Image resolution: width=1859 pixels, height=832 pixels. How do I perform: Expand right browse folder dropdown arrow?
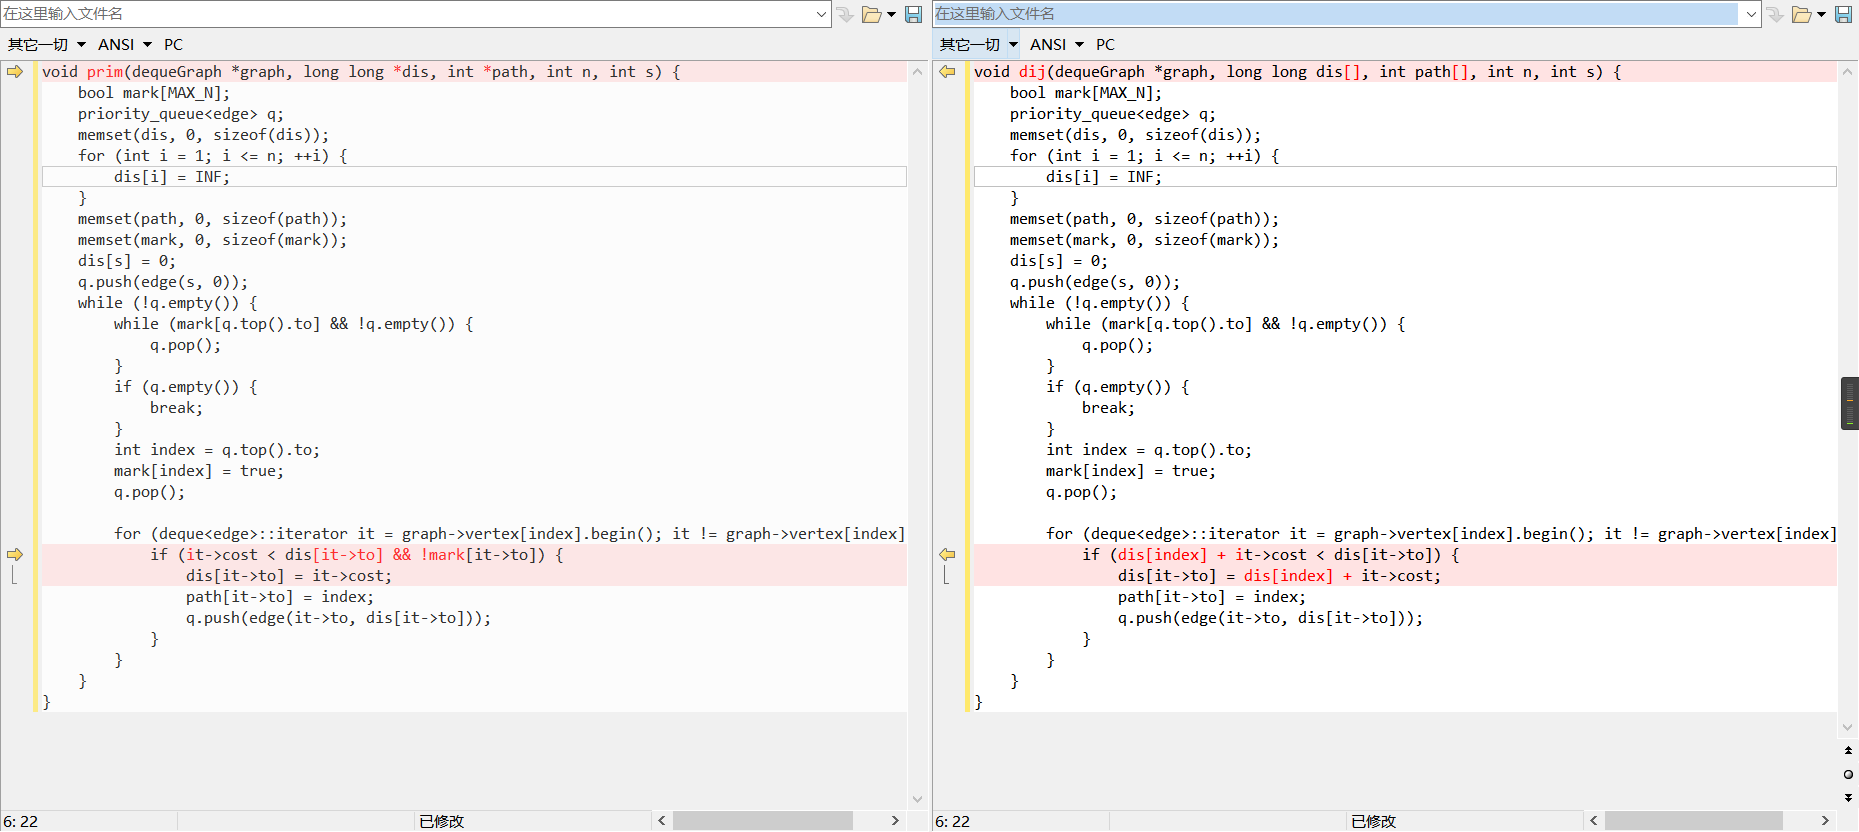click(x=1821, y=14)
